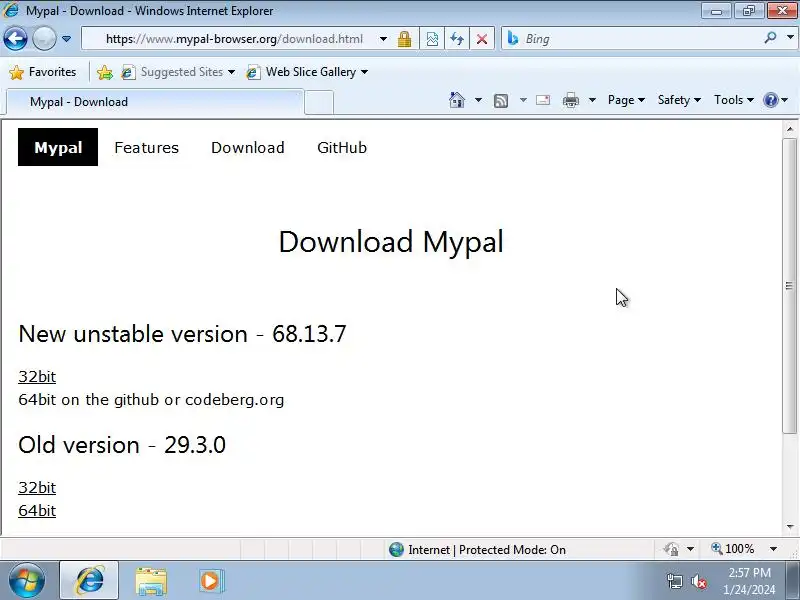This screenshot has width=800, height=600.
Task: Select the Mypal - Download tab
Action: point(155,102)
